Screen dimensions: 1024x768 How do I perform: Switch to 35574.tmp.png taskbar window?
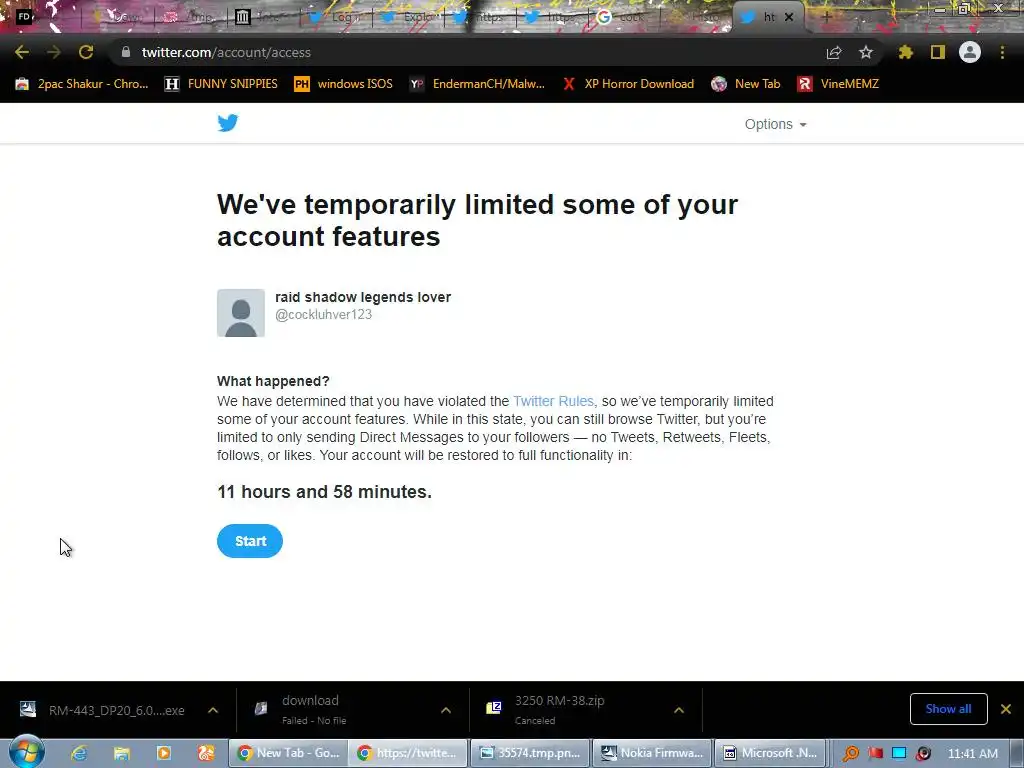530,753
